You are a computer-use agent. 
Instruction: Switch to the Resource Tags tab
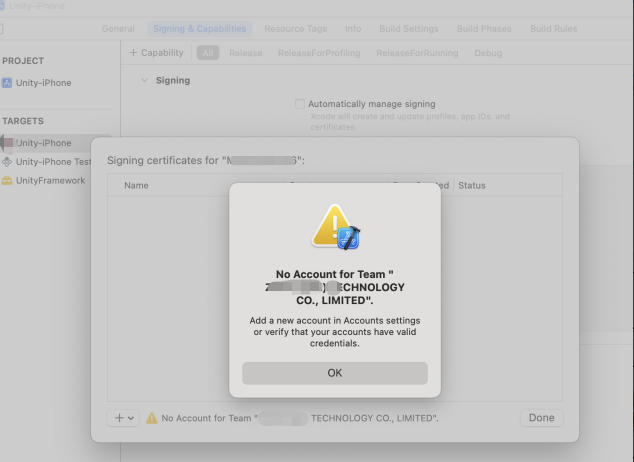[296, 29]
